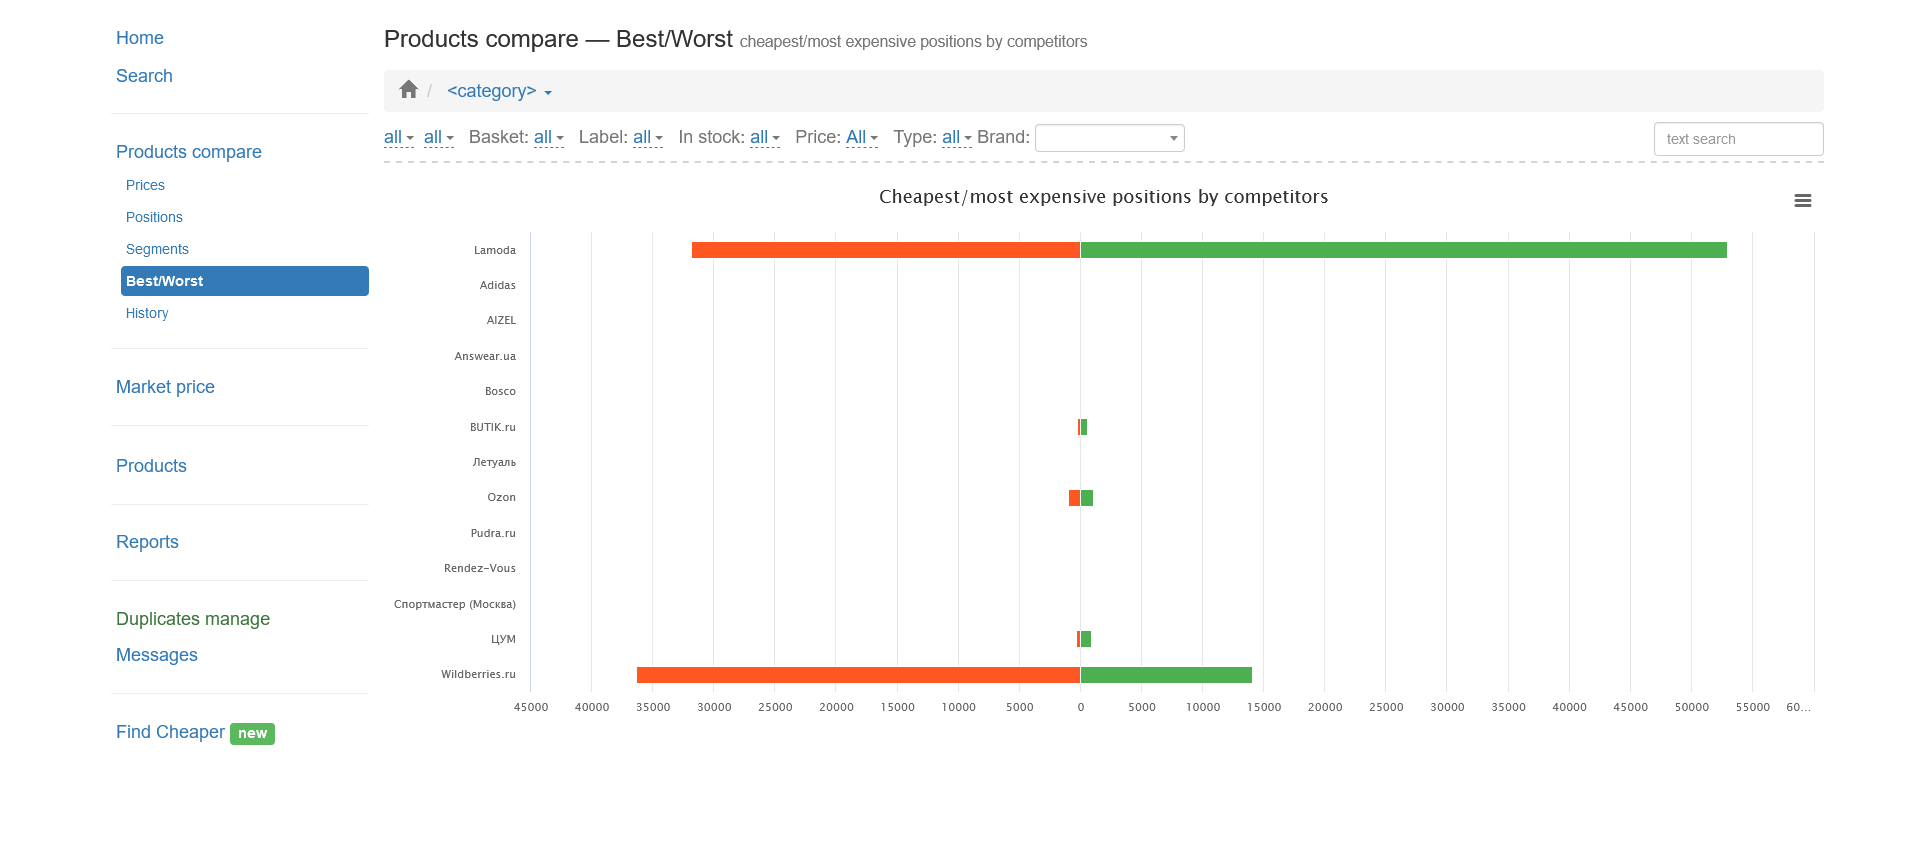The height and width of the screenshot is (847, 1920).
Task: Open Products page link
Action: pyautogui.click(x=151, y=466)
